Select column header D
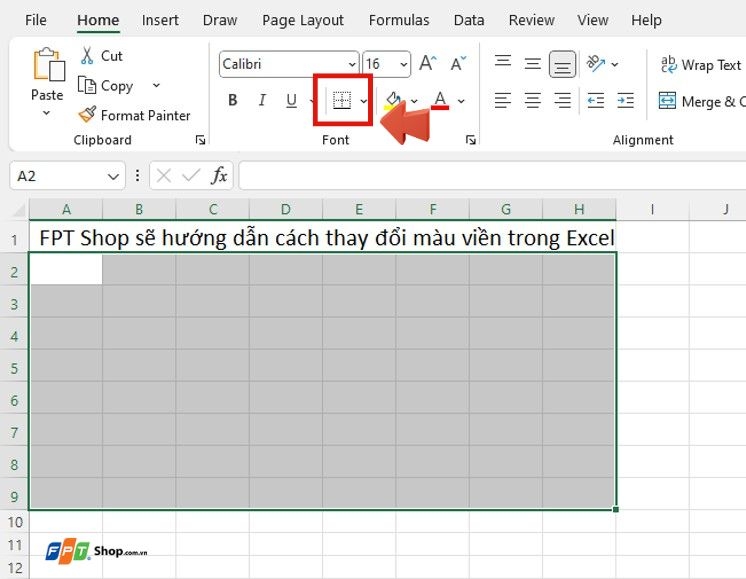746x579 pixels. (x=285, y=209)
